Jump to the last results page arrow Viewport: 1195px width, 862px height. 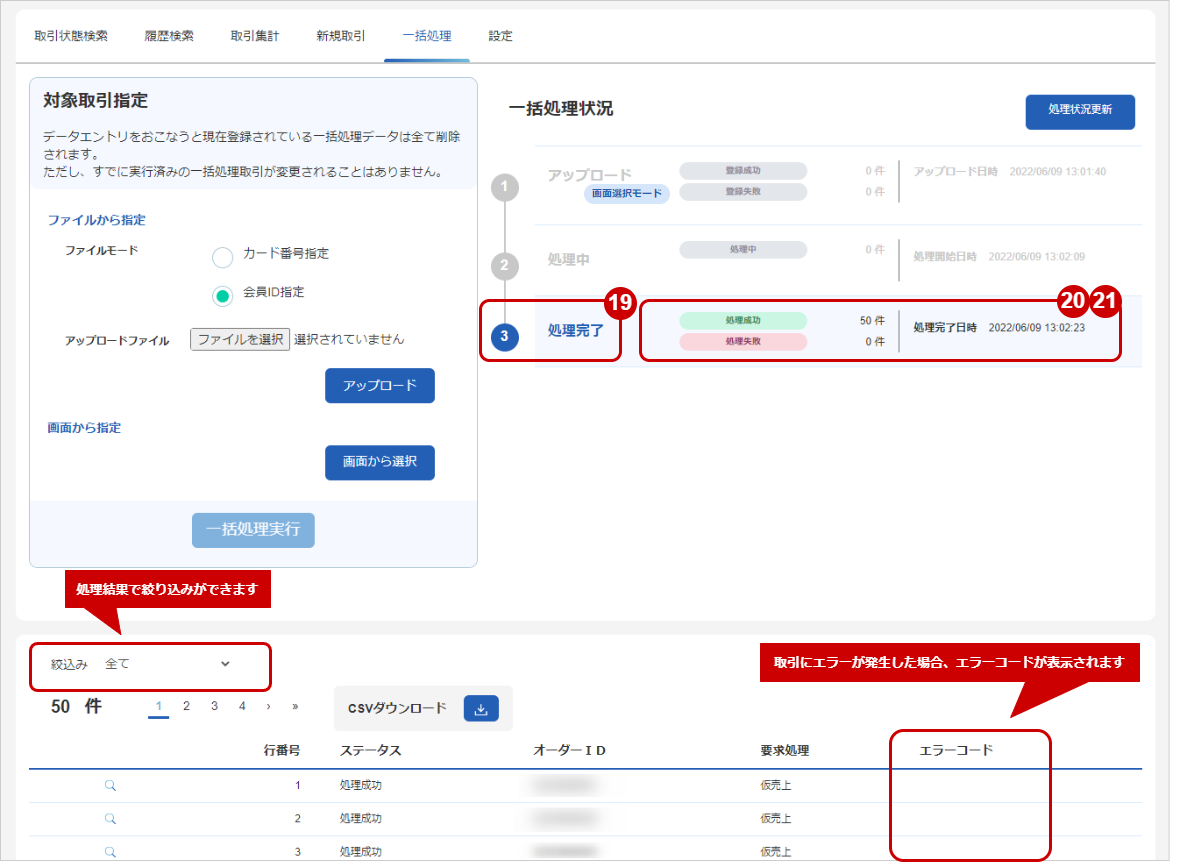295,707
